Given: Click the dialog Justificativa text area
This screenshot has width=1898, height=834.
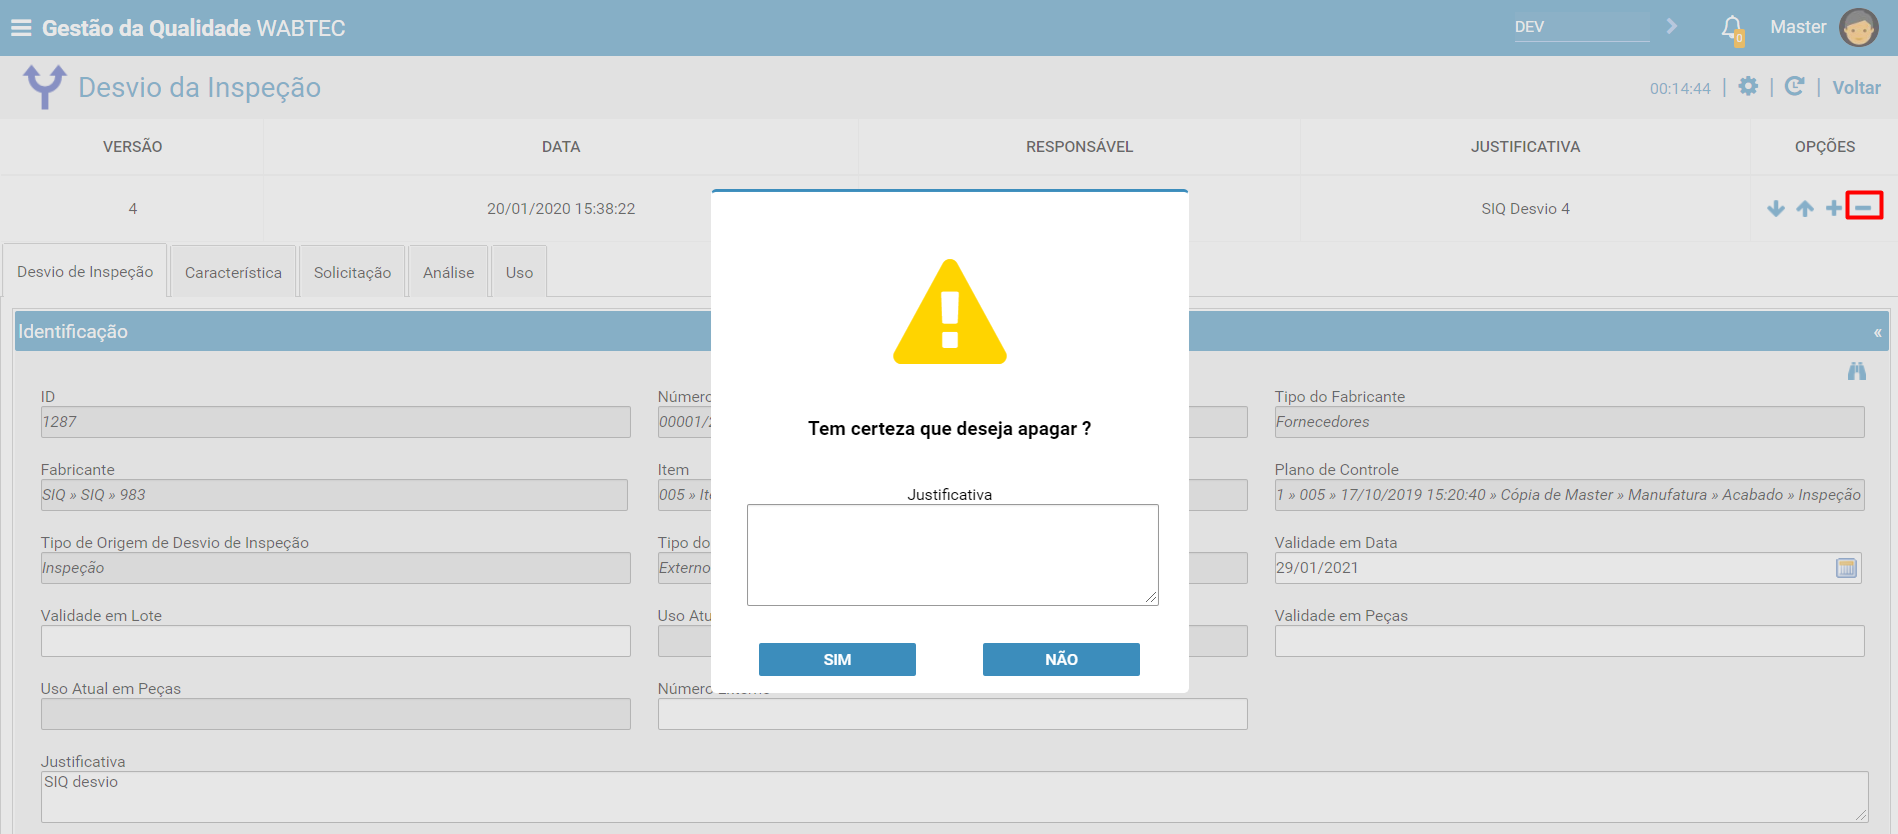Looking at the screenshot, I should point(953,555).
